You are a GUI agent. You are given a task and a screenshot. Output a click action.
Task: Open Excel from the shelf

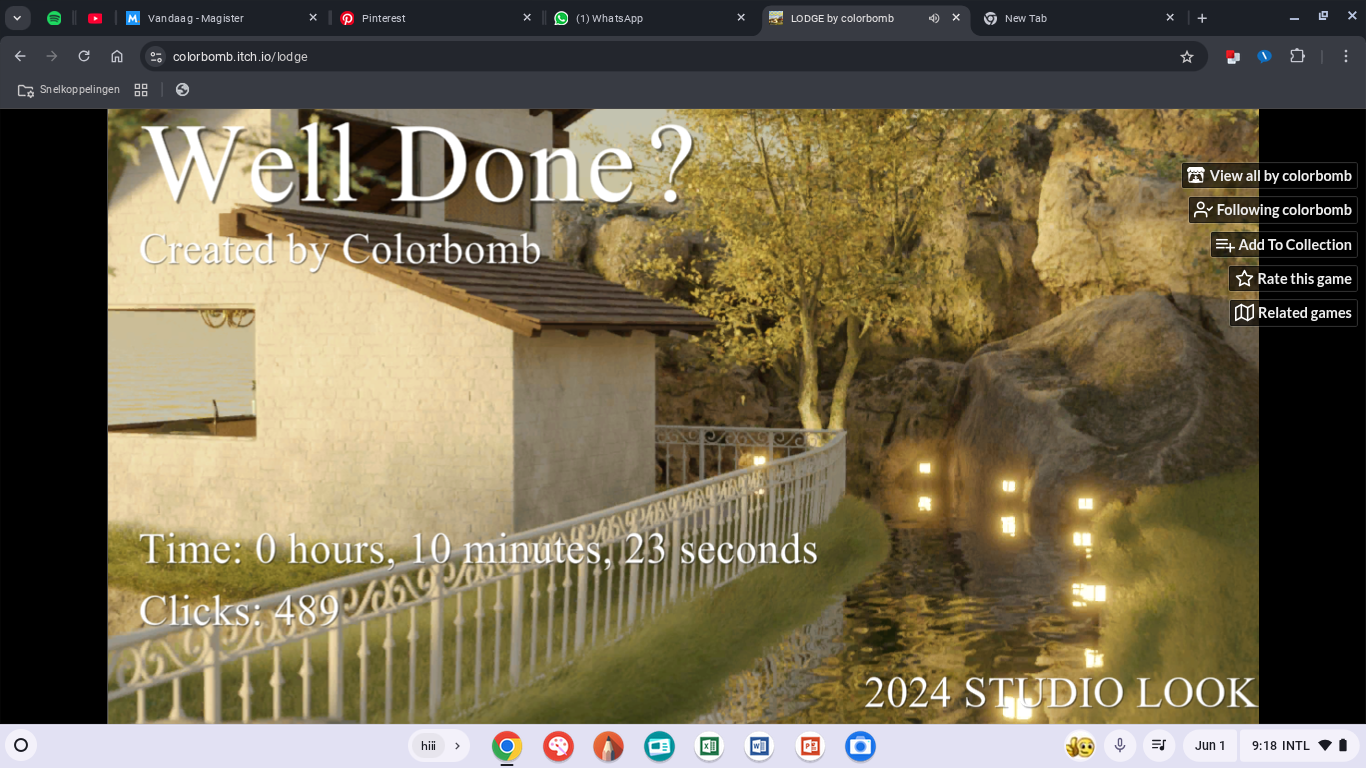coord(709,746)
